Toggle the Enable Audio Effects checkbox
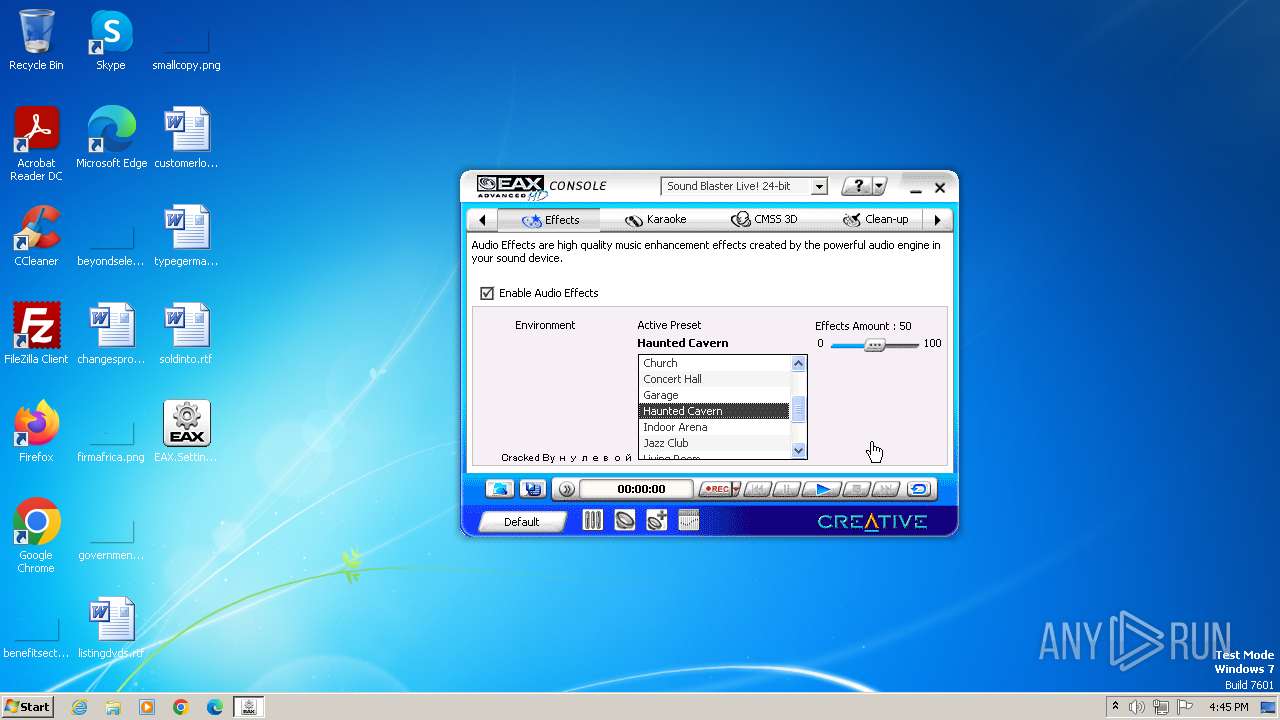Viewport: 1280px width, 720px height. point(487,293)
